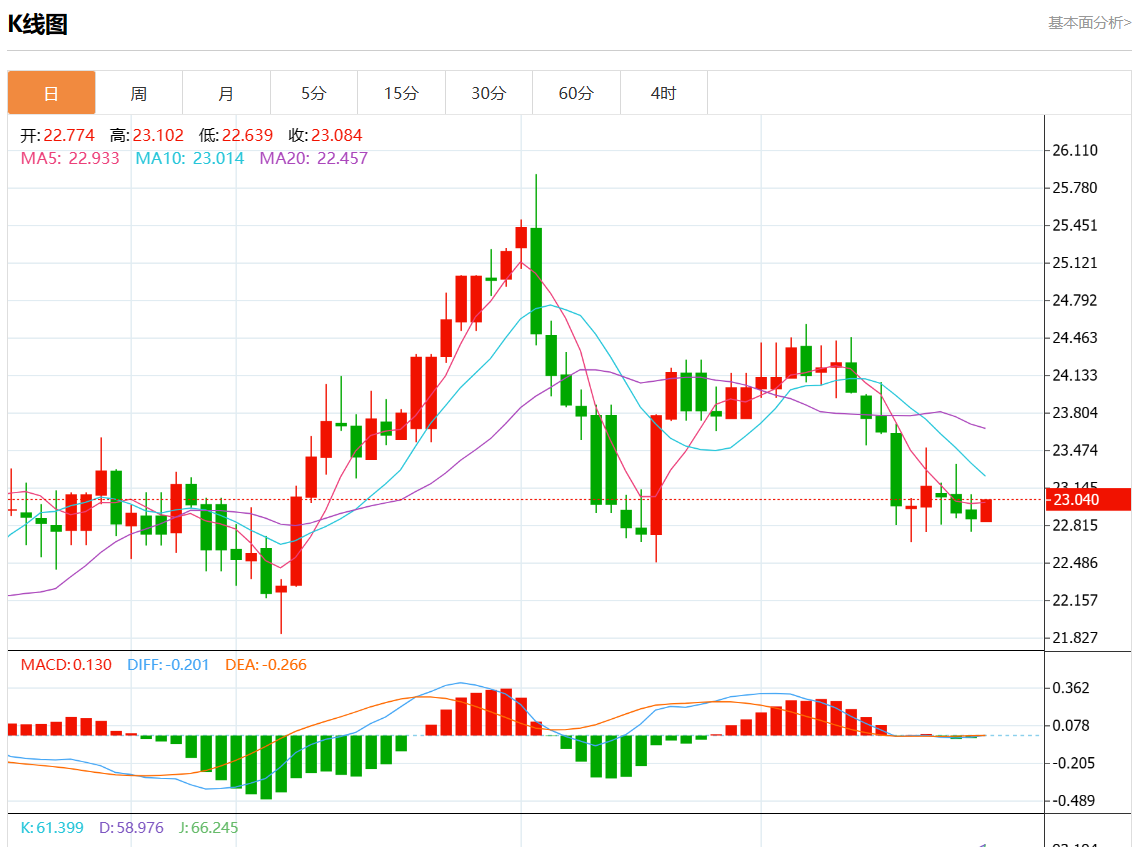Open the 基本面分析> link
The height and width of the screenshot is (847, 1146).
pyautogui.click(x=1089, y=23)
